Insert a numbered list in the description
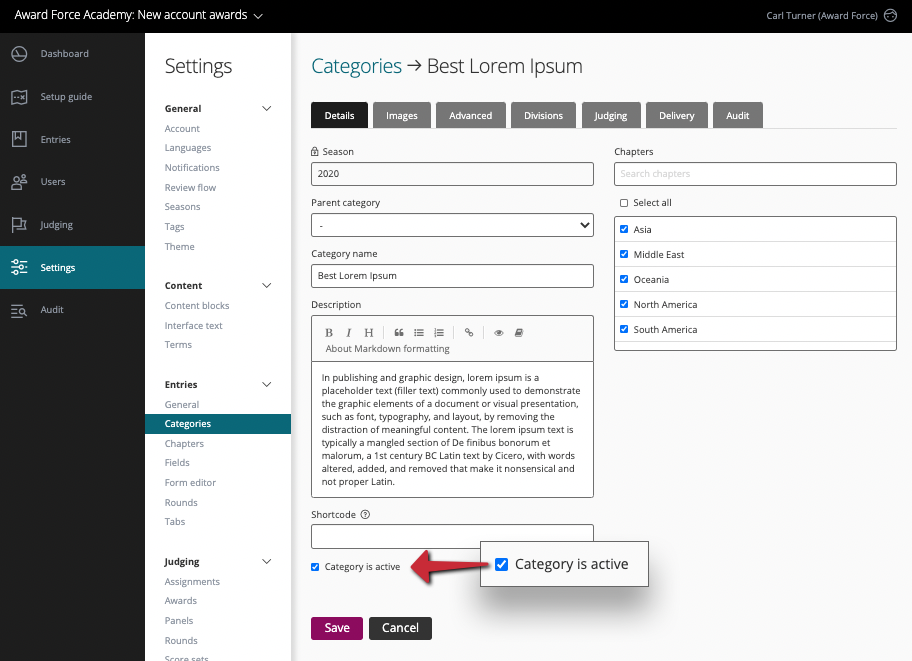Screen dimensions: 912x661 tap(440, 332)
